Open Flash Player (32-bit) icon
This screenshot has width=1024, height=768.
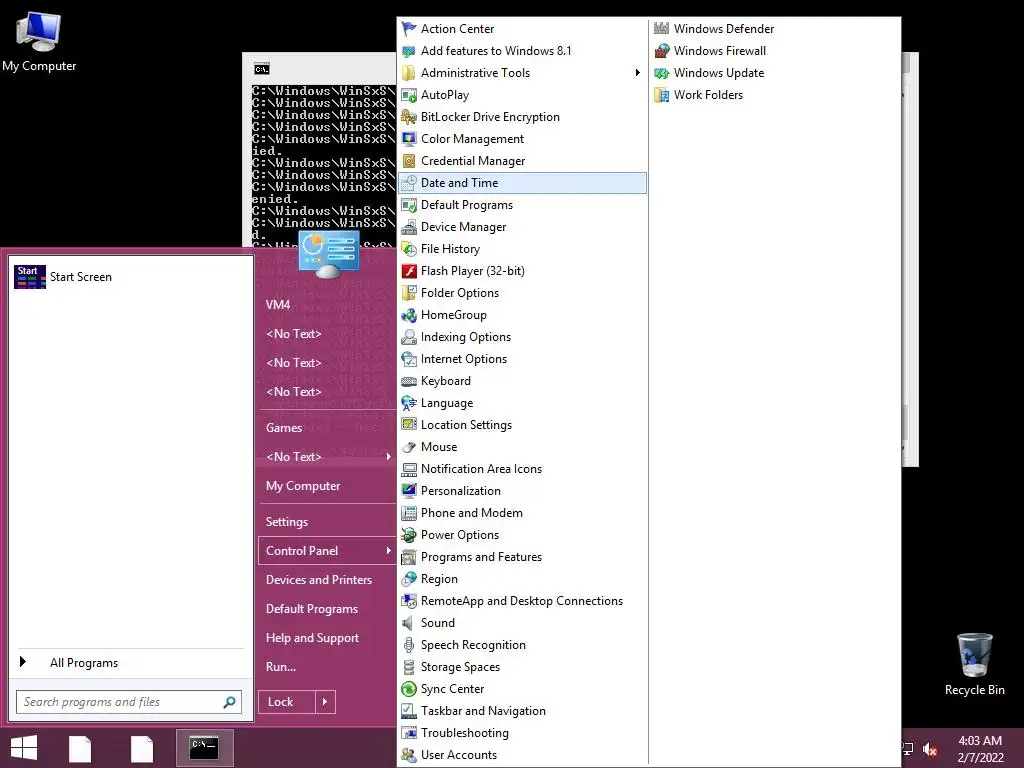coord(409,271)
